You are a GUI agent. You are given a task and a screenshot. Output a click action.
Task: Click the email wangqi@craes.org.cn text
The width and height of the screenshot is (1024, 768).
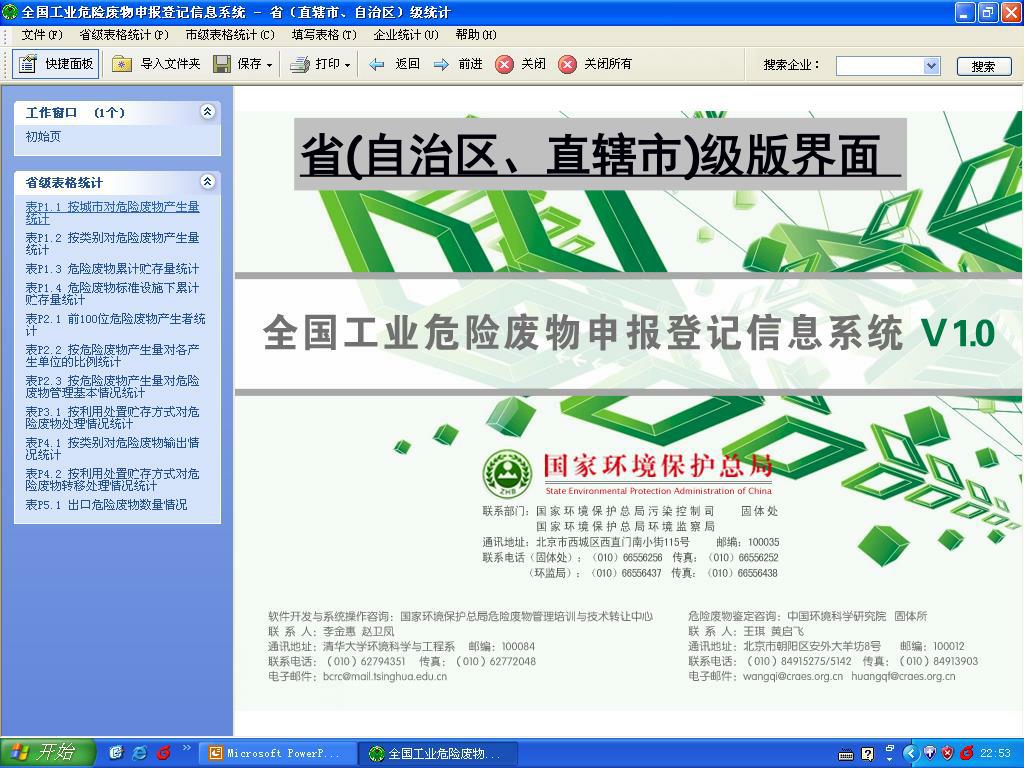click(793, 677)
